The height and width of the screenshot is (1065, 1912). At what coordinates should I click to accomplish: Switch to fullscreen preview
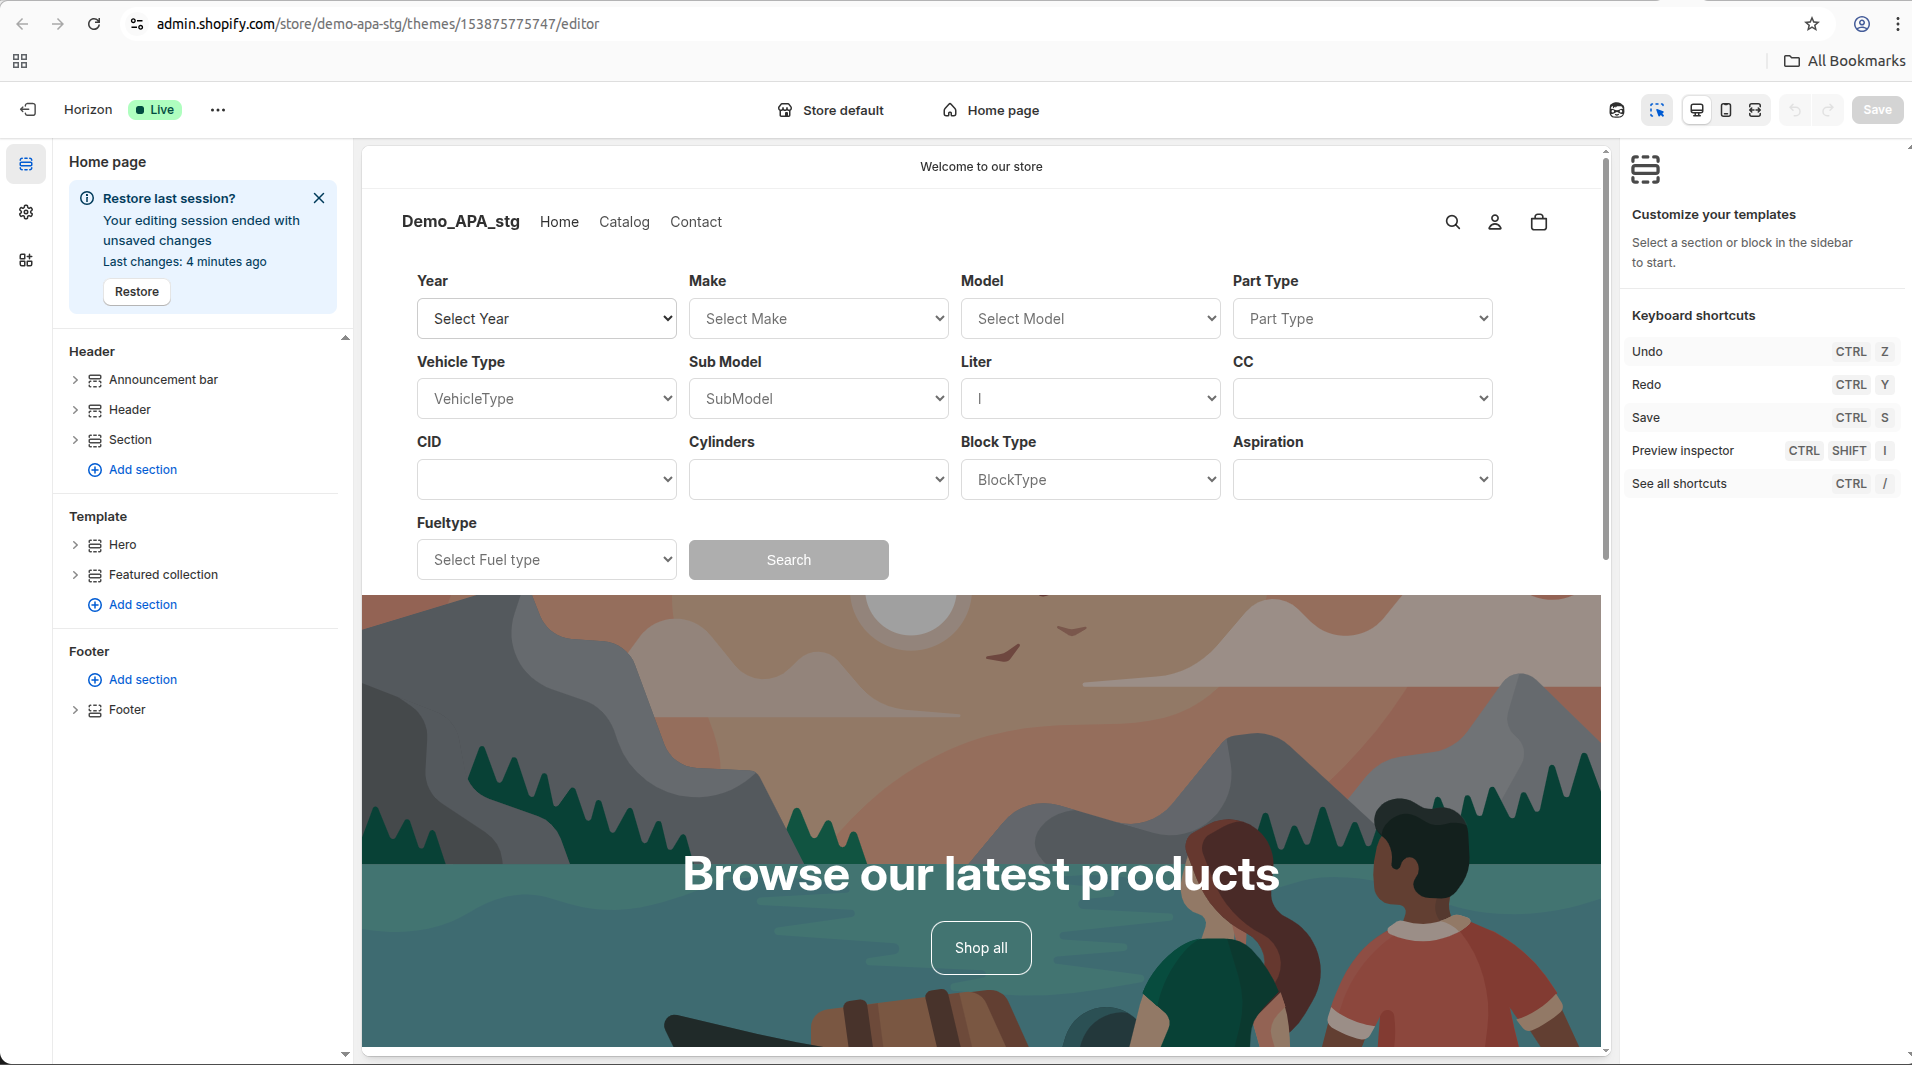pos(1755,110)
